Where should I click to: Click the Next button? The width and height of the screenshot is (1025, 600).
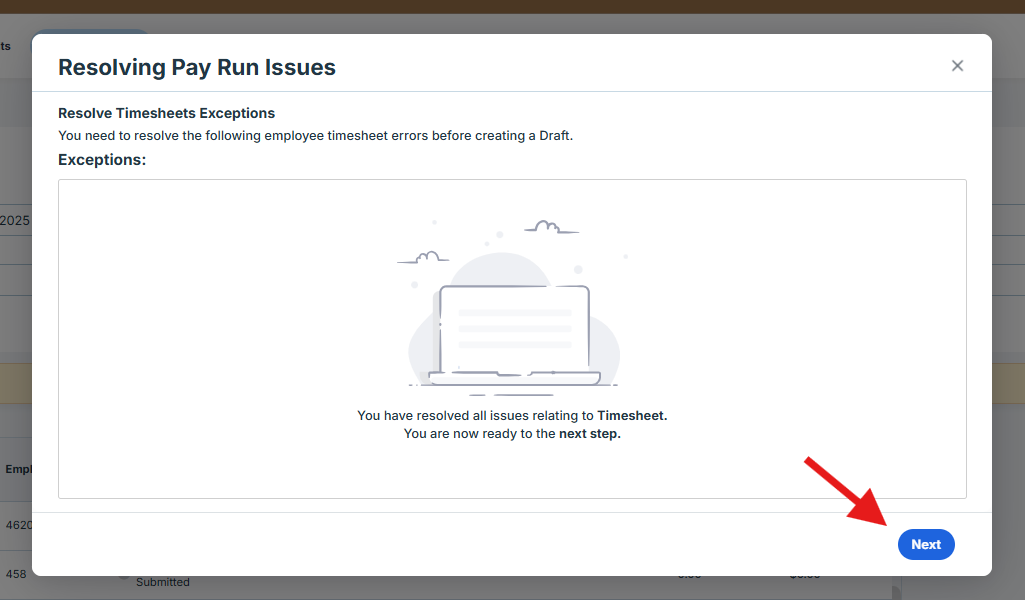click(x=925, y=544)
